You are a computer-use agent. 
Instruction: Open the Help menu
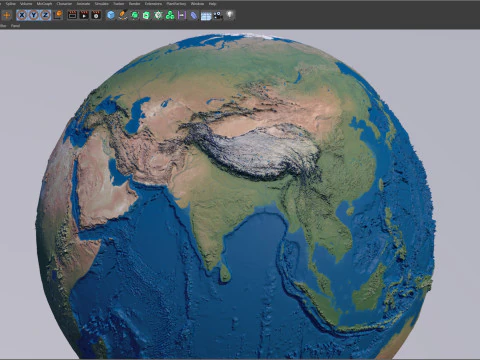pyautogui.click(x=212, y=4)
